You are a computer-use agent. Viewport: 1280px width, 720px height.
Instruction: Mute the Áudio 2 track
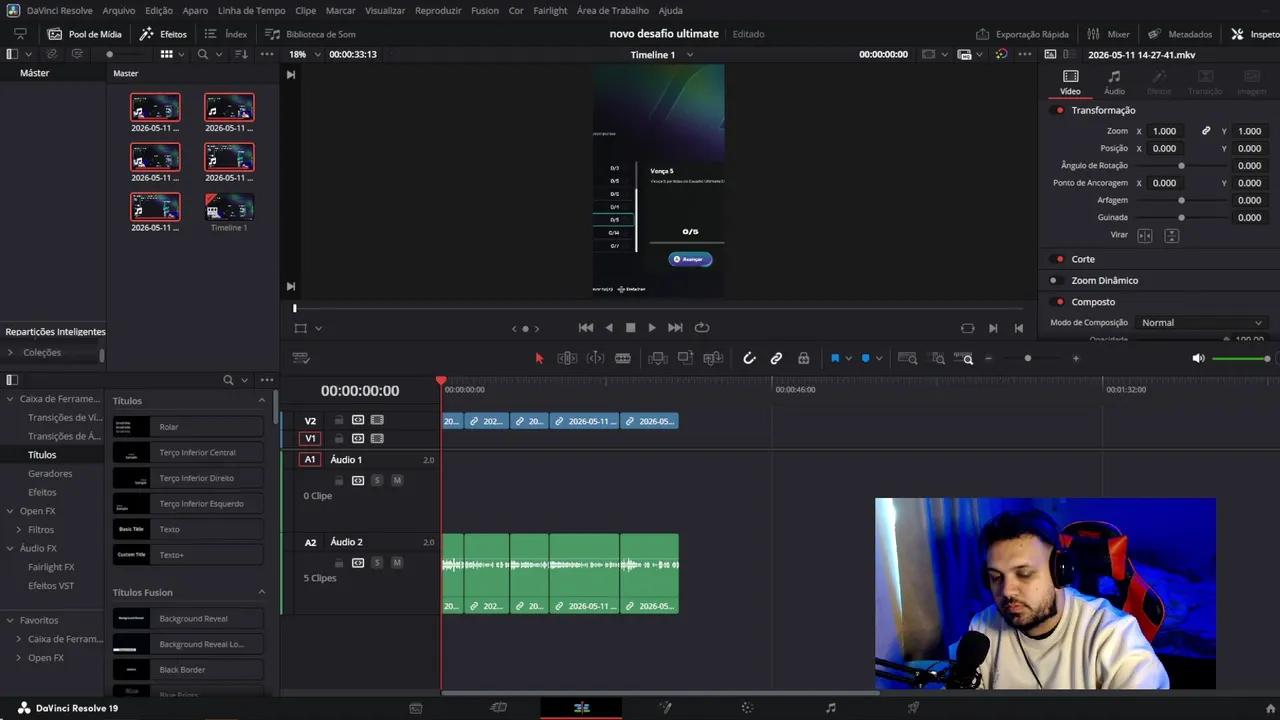click(x=397, y=563)
